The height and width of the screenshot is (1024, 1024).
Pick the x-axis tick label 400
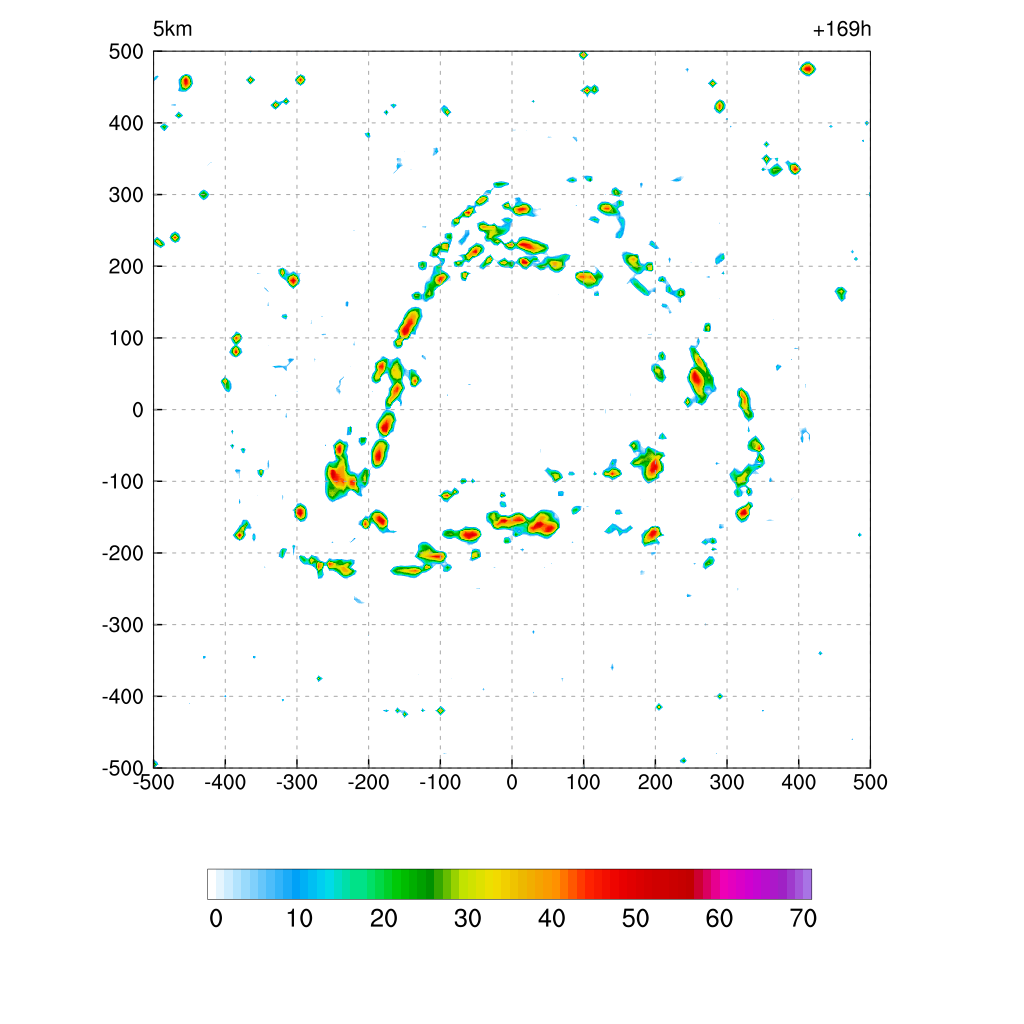tap(799, 782)
